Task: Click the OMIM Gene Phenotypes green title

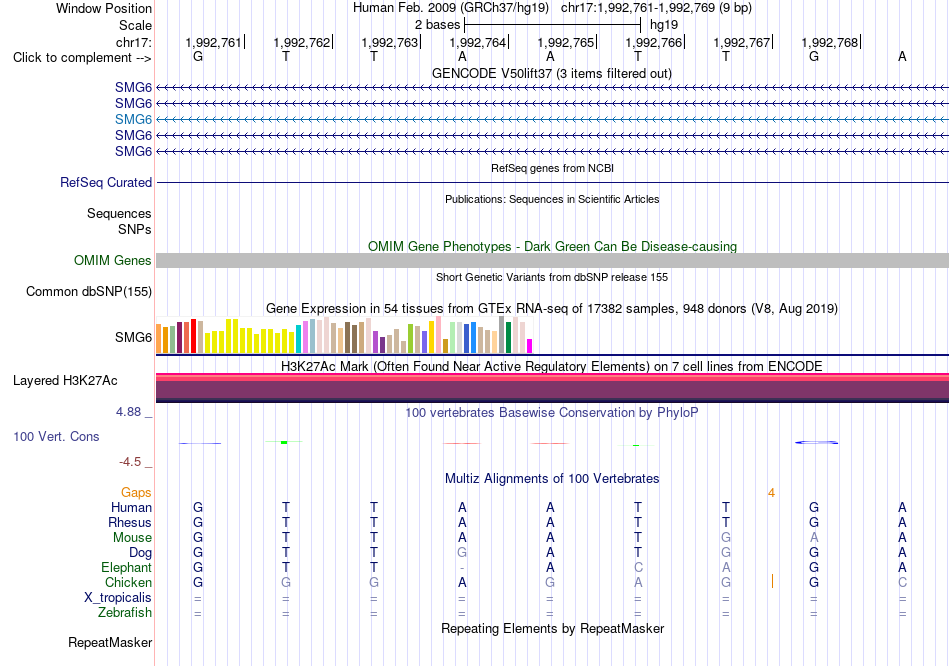Action: [x=552, y=246]
